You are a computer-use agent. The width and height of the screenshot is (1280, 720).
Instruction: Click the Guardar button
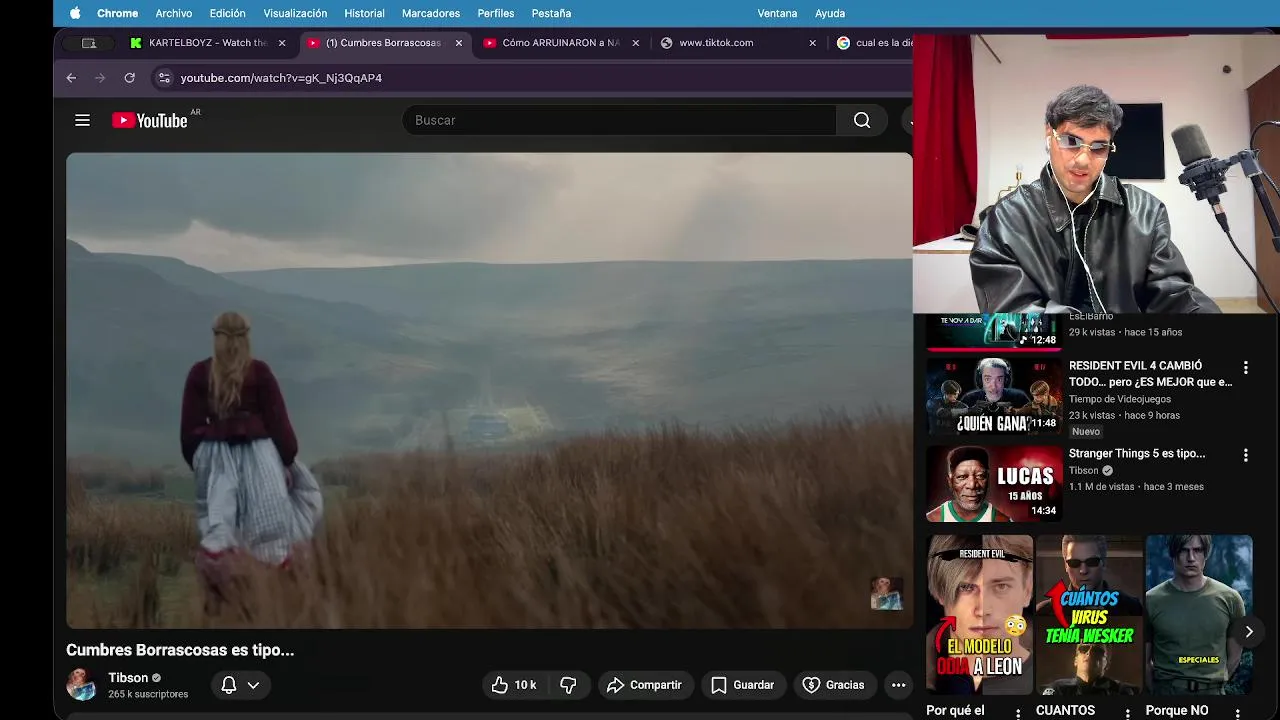(742, 685)
